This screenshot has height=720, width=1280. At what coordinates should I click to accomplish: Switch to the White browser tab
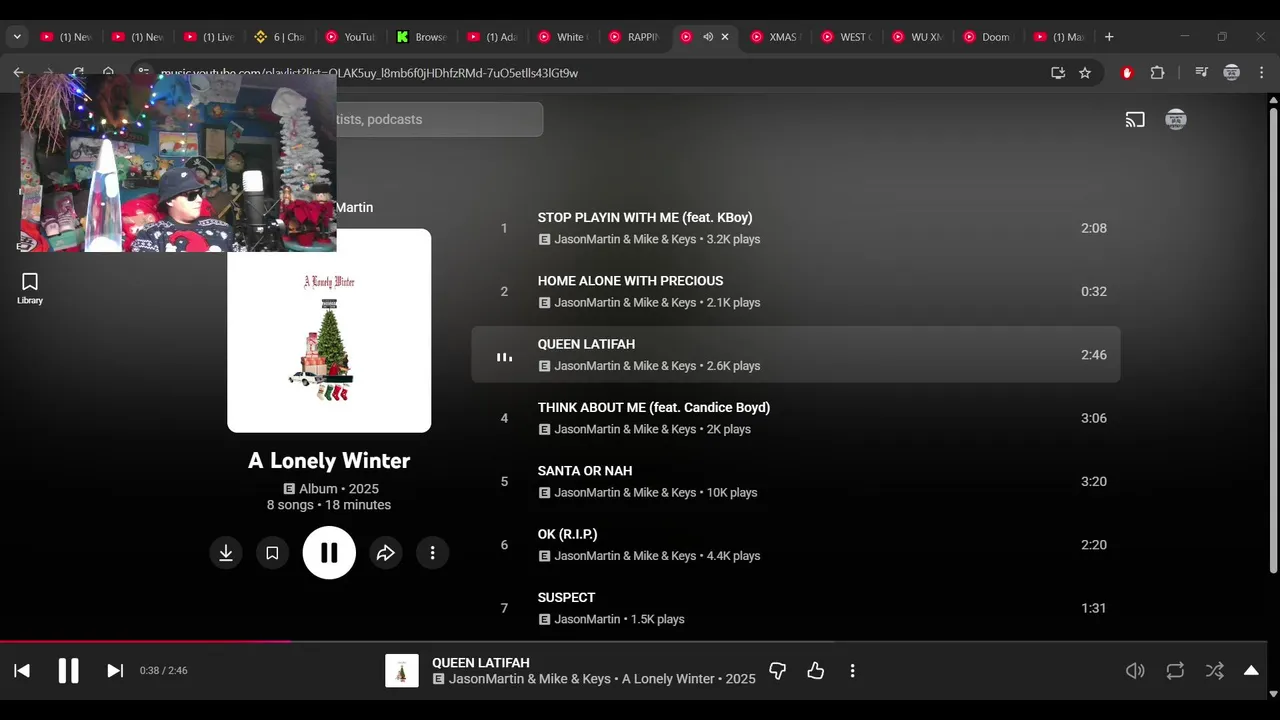pos(563,37)
